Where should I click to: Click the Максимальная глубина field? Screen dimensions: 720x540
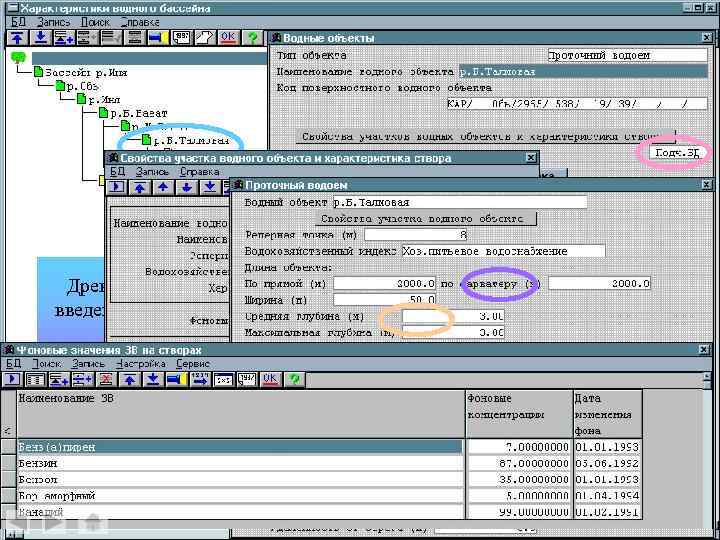click(453, 332)
